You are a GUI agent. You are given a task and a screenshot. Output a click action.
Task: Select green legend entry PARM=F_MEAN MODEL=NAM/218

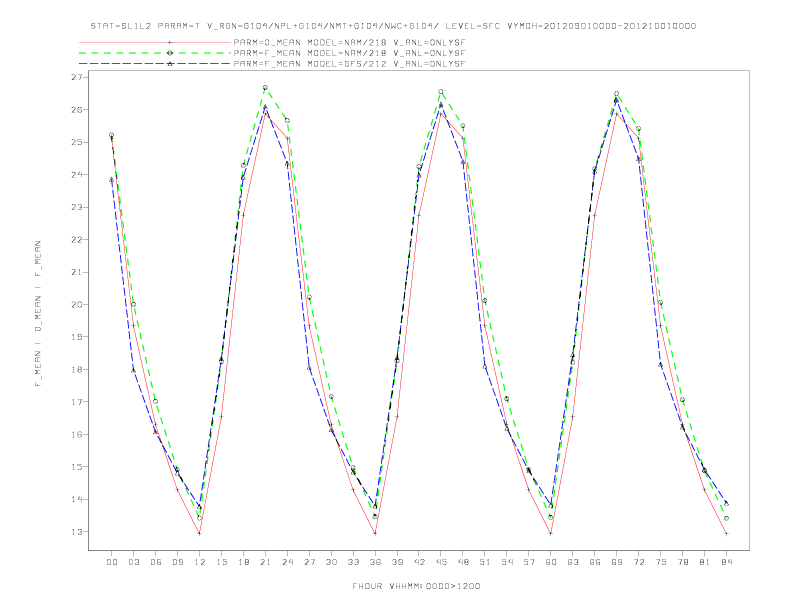(349, 53)
